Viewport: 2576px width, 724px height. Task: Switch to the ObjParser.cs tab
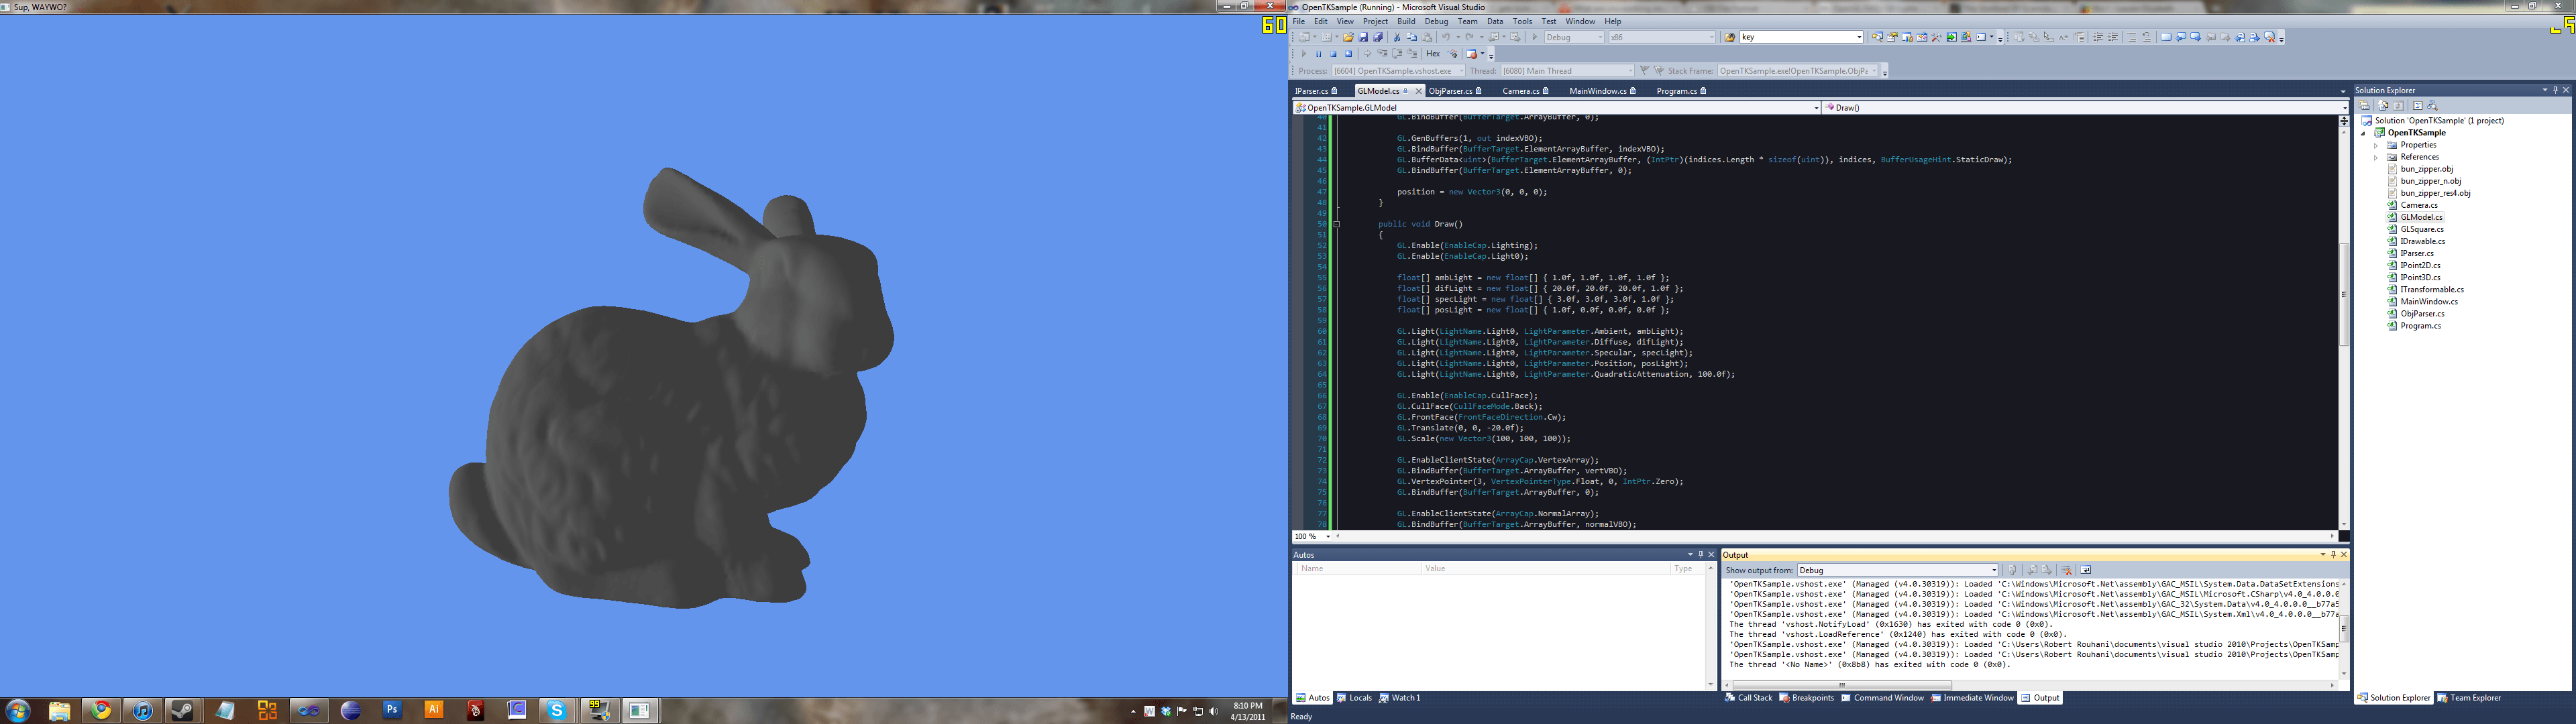coord(1455,91)
